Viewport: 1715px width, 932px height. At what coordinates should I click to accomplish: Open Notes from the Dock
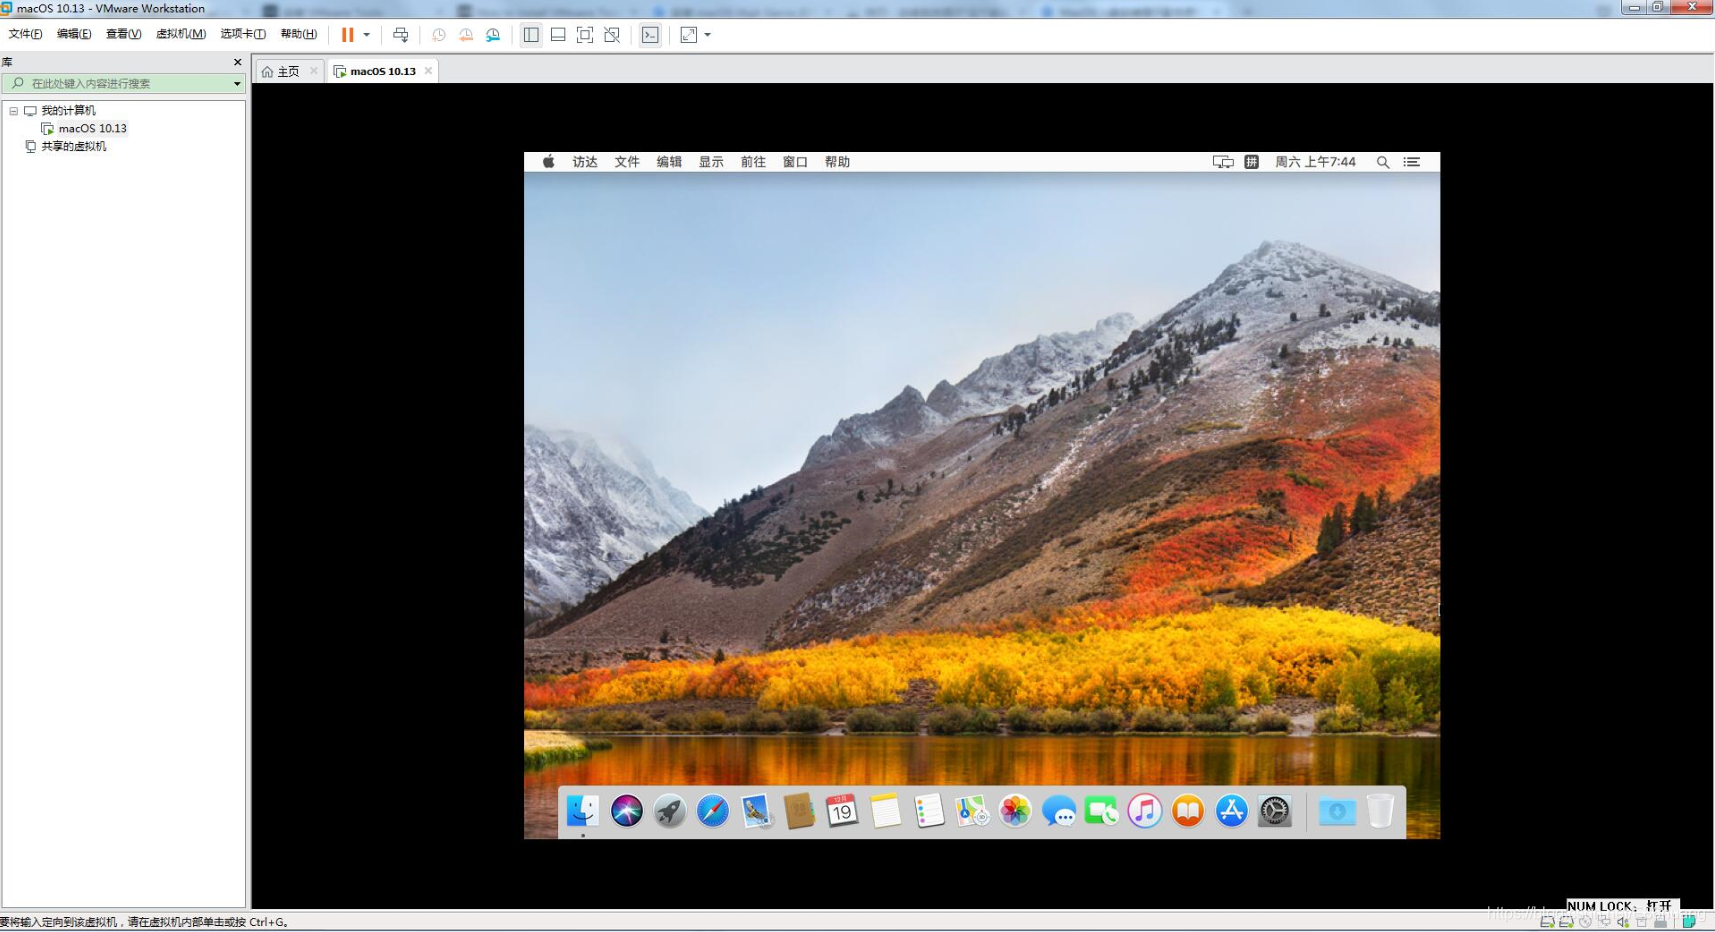(x=885, y=811)
